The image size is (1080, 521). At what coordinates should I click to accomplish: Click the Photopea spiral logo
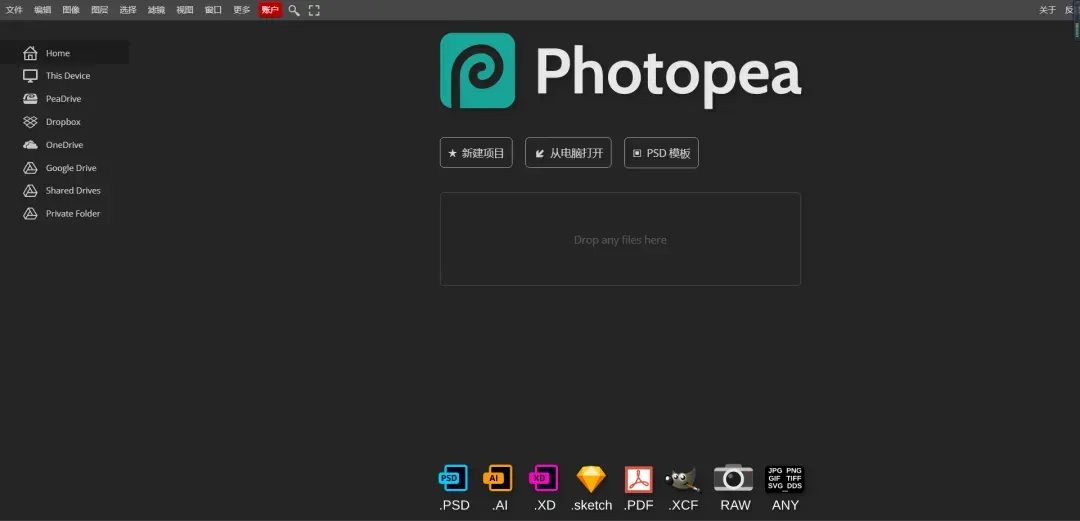(477, 70)
